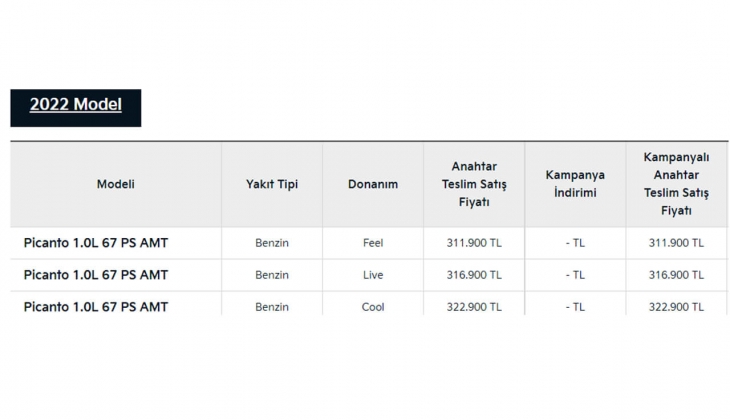Image resolution: width=730 pixels, height=420 pixels.
Task: Click the Benzin cell in the Live row
Action: pos(272,275)
